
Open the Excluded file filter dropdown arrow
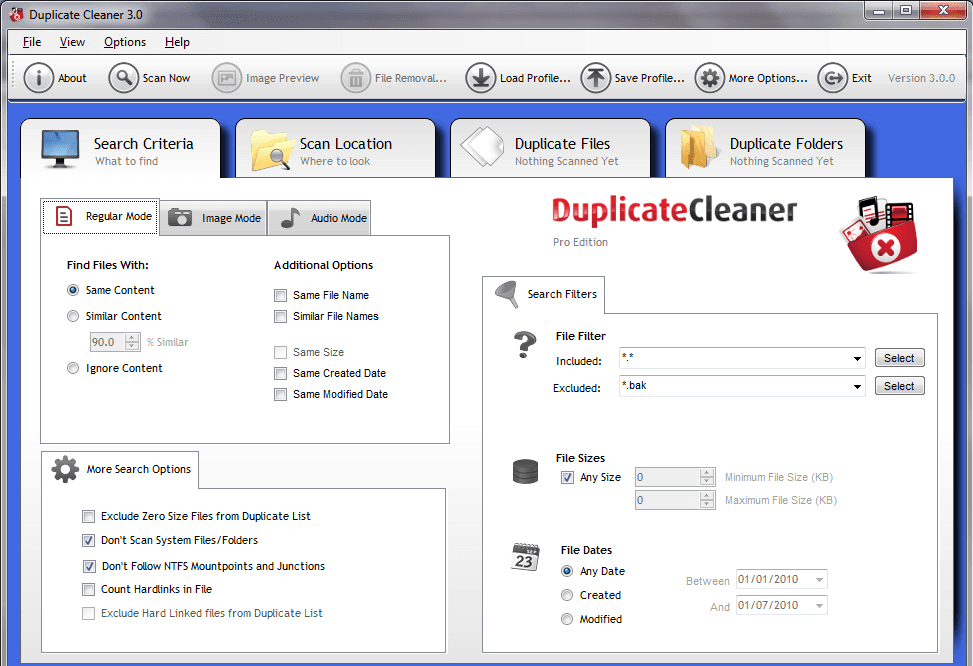point(857,387)
